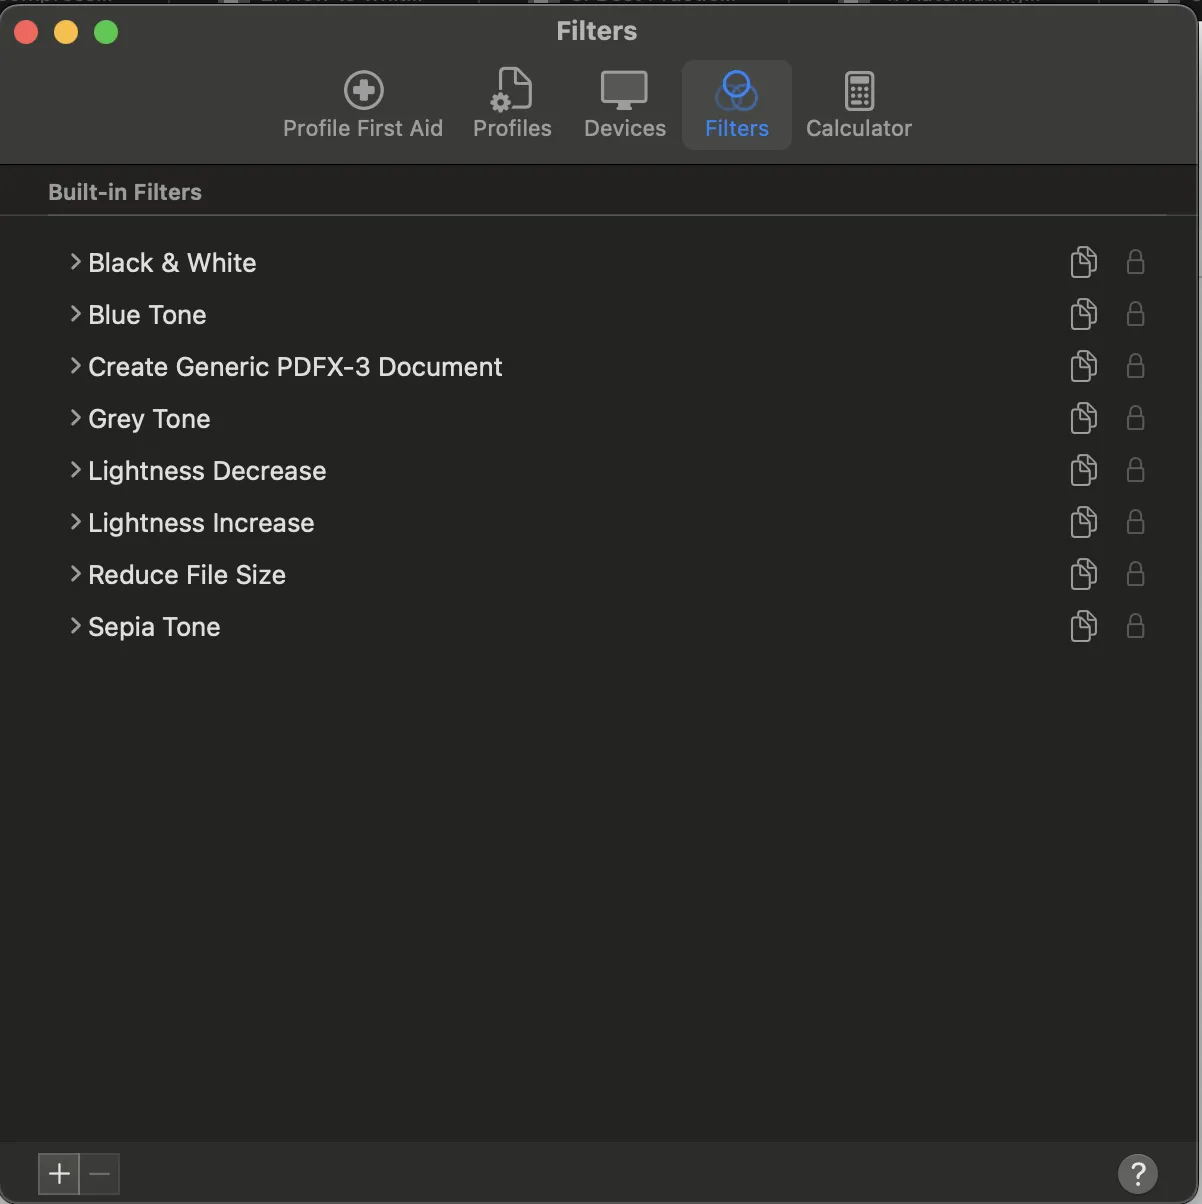
Task: Click lock icon for Blue Tone
Action: click(x=1135, y=314)
